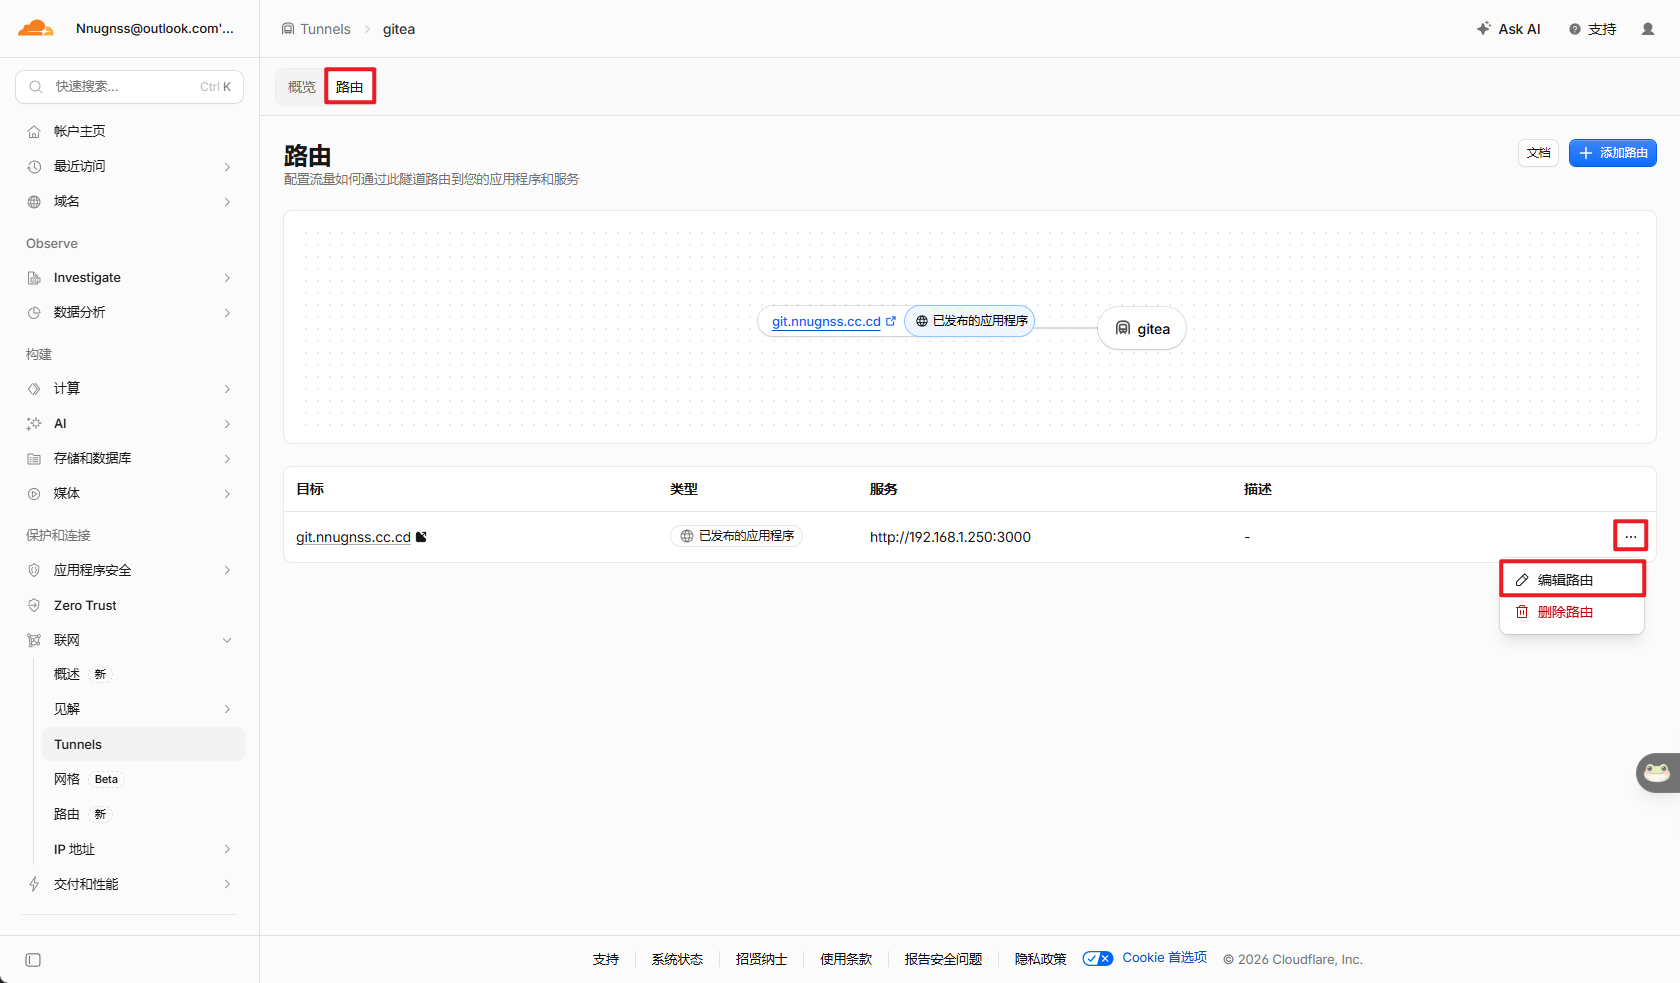Switch to the 路由 tab

pos(350,87)
